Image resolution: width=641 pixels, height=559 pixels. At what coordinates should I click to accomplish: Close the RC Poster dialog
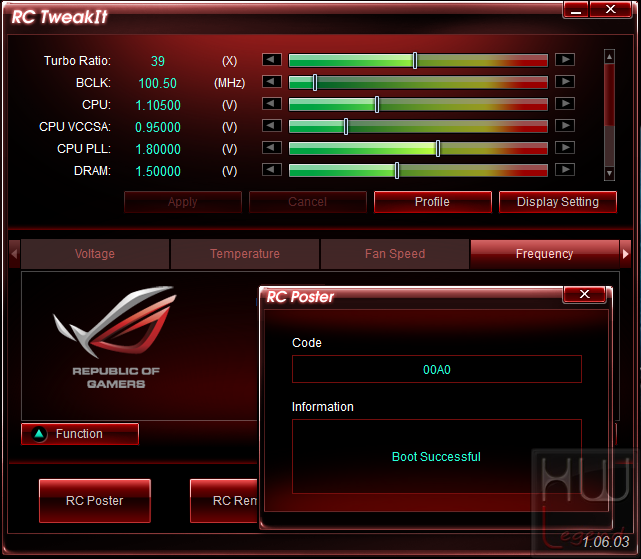point(585,294)
